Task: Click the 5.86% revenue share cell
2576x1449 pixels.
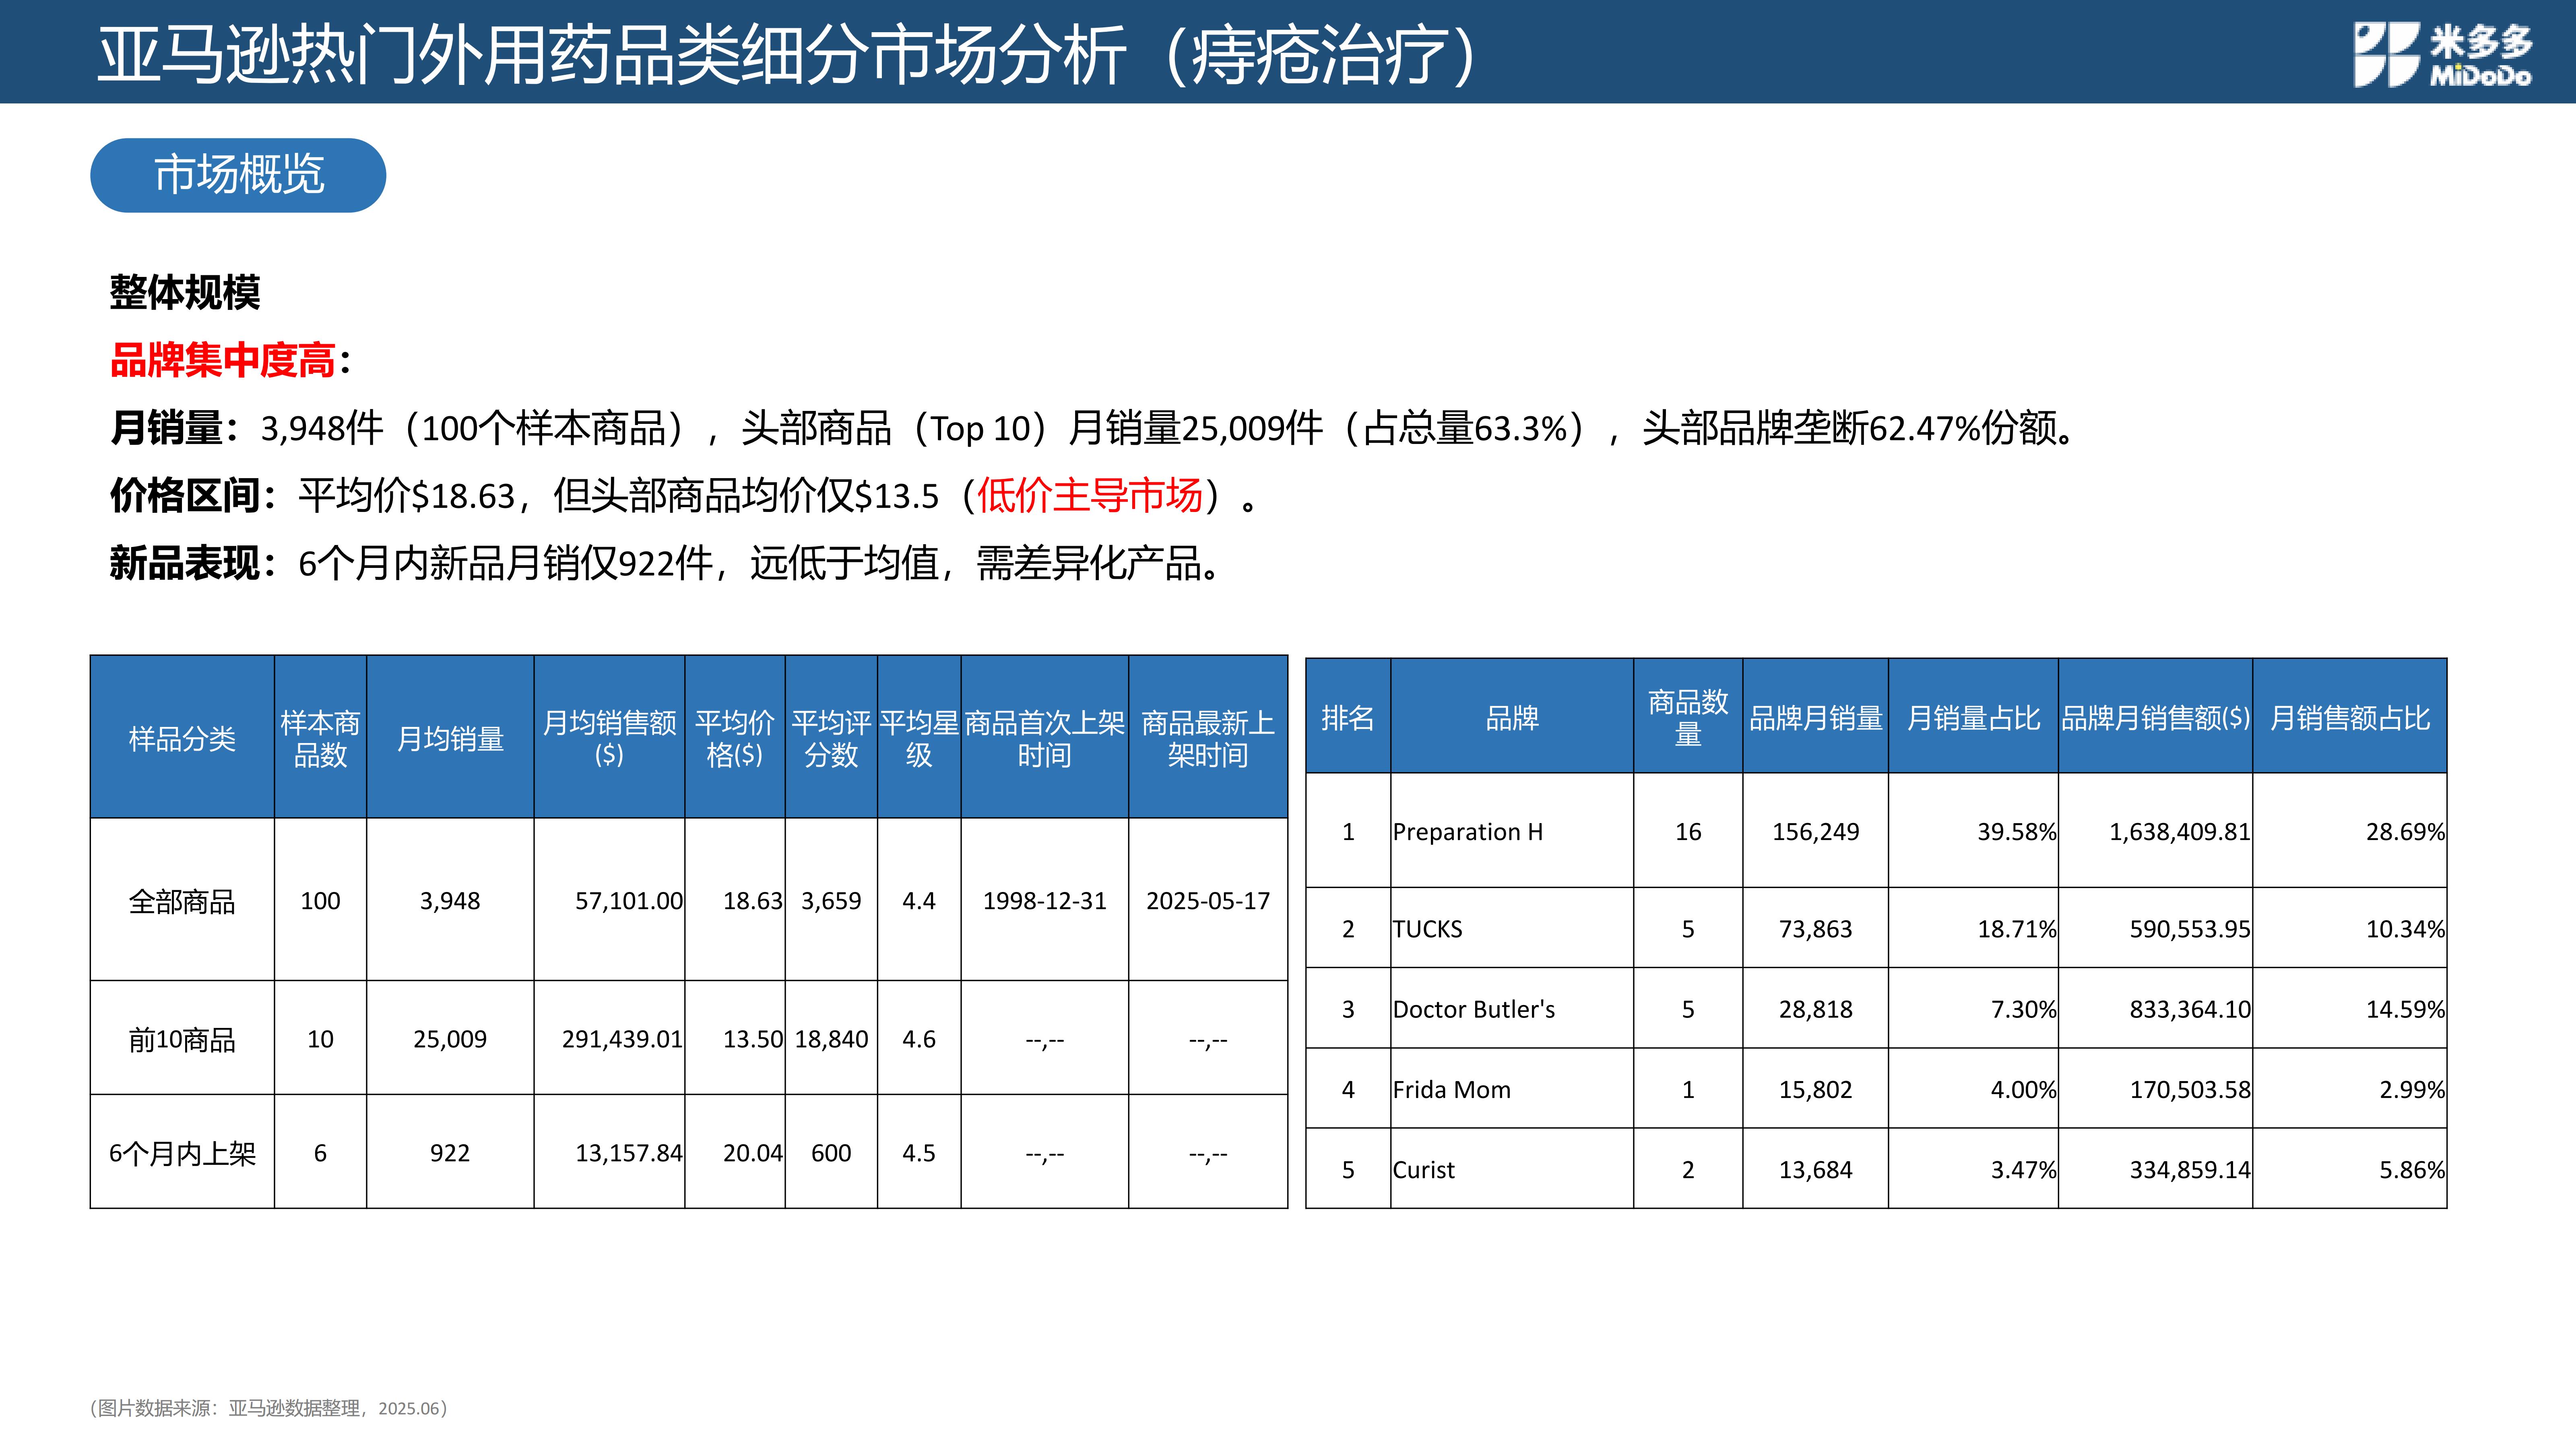Action: coord(2350,1169)
